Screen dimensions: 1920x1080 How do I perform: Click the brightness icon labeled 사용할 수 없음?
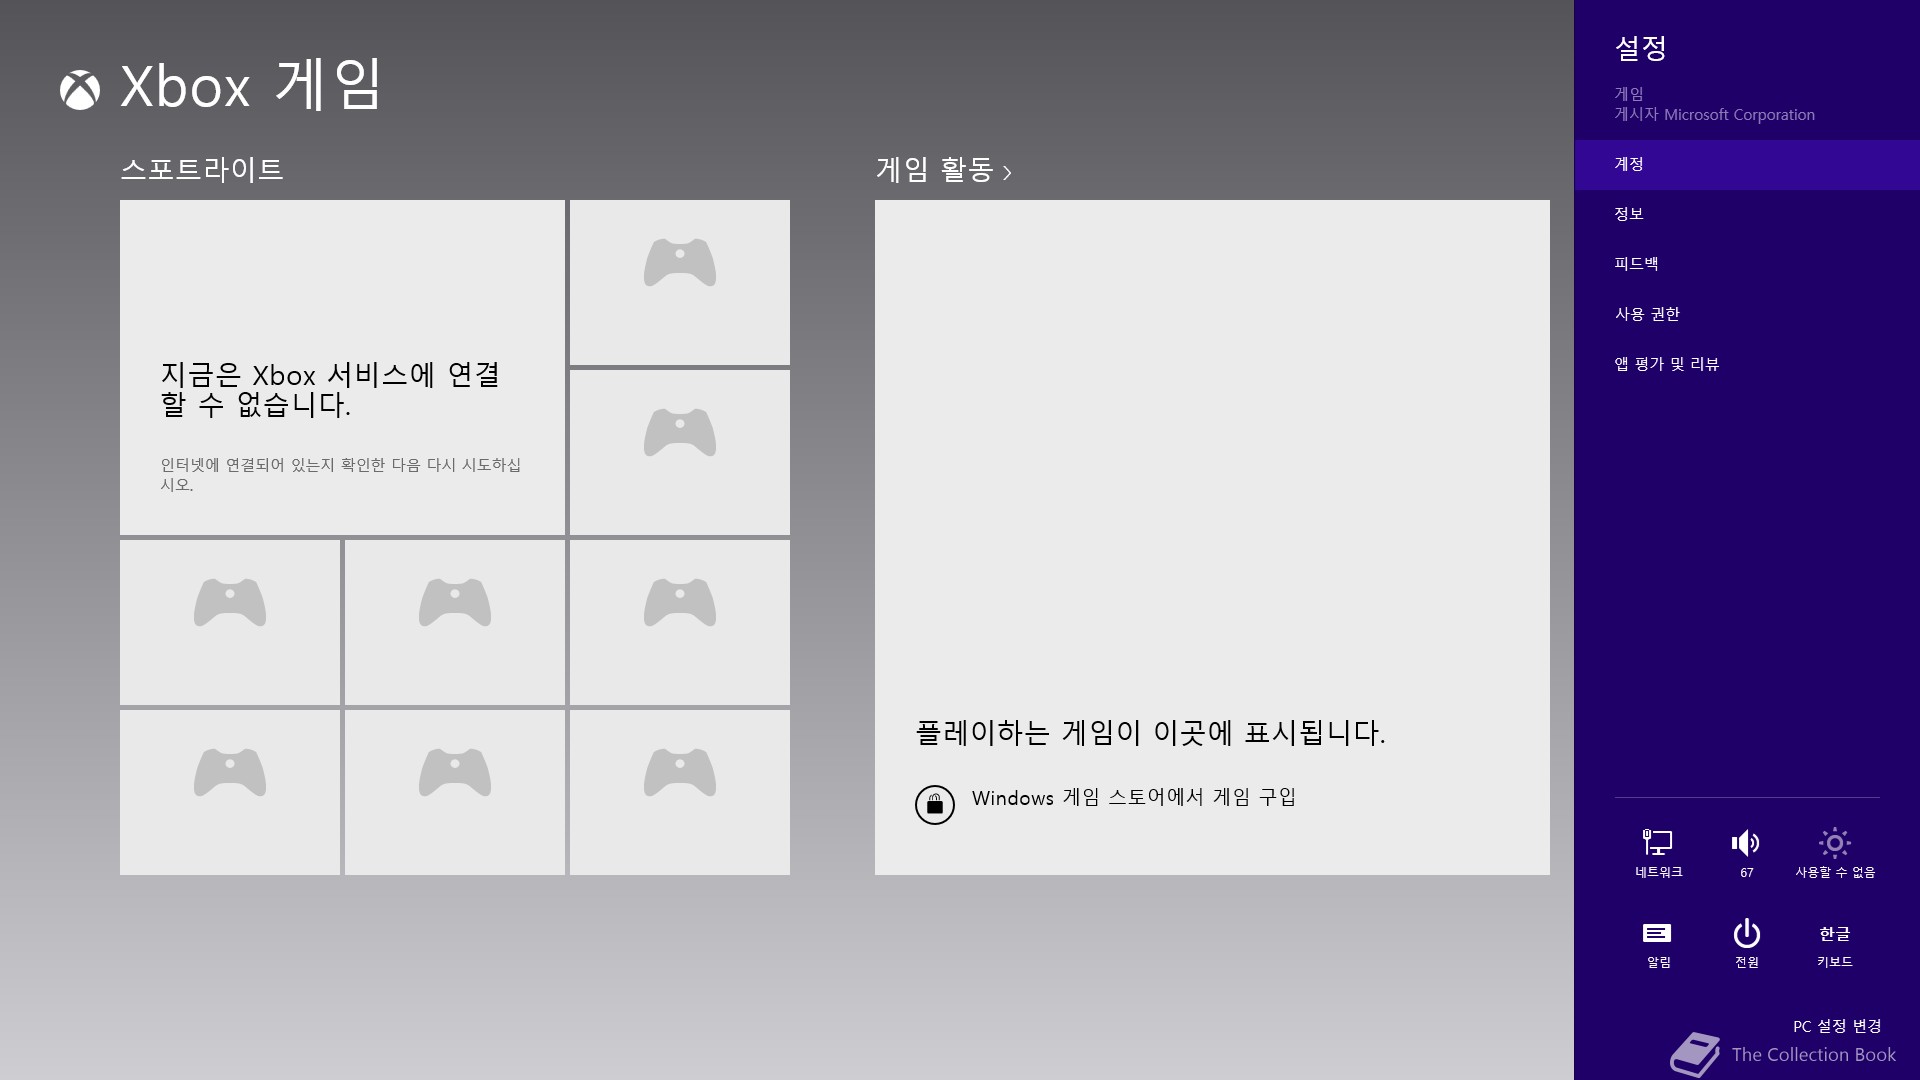(1835, 852)
